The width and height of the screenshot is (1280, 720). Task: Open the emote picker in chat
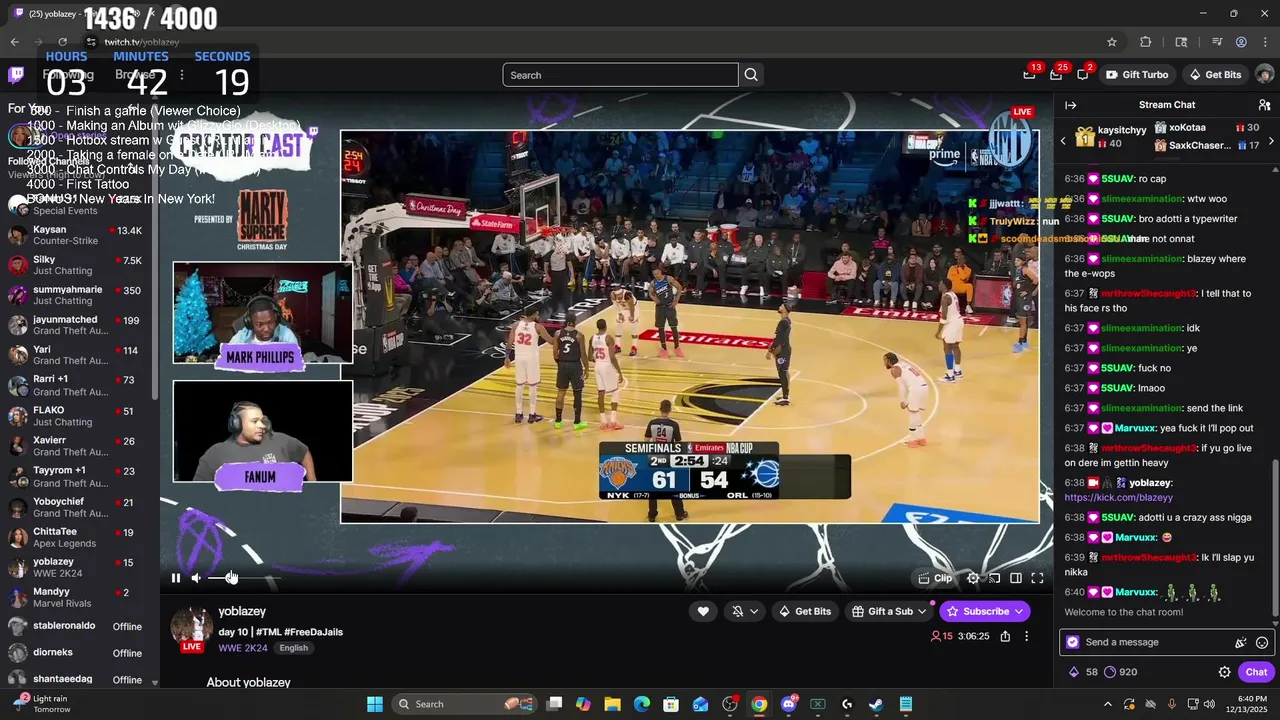point(1262,643)
